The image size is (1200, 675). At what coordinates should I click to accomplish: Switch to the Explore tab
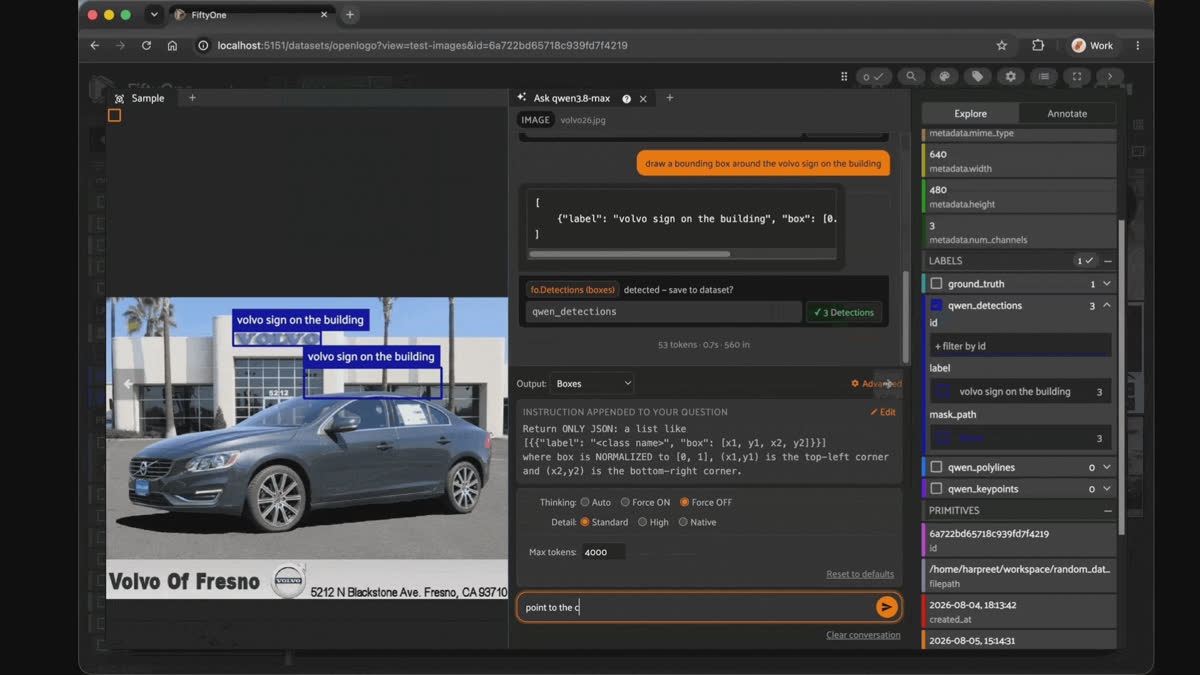click(x=970, y=114)
